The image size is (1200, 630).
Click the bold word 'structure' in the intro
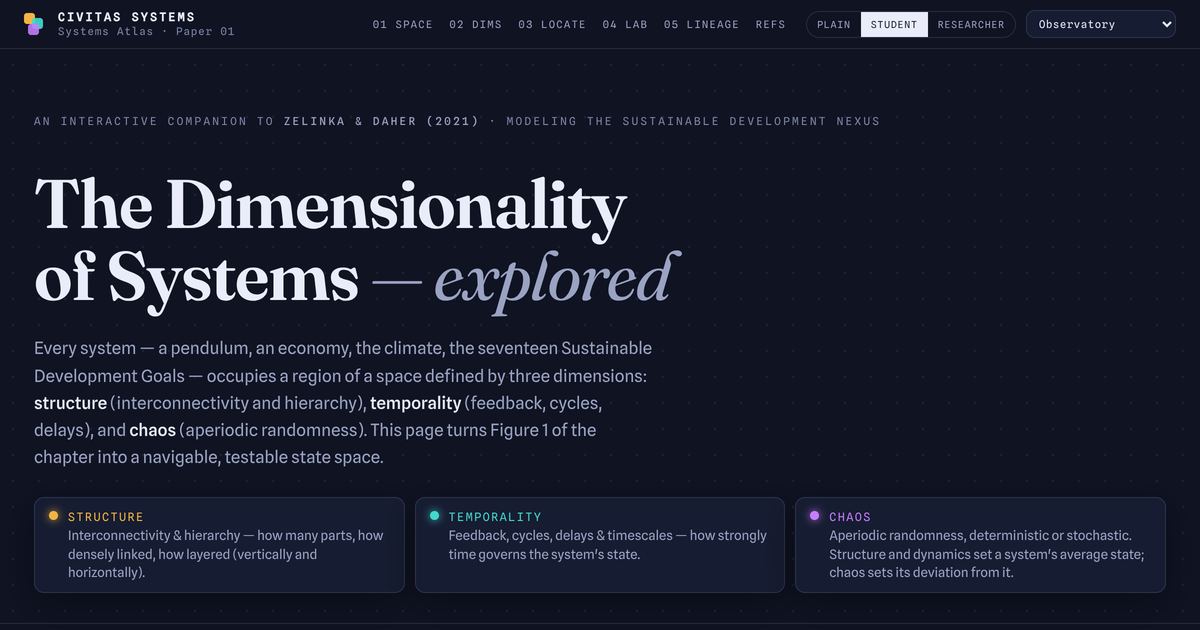tap(70, 403)
